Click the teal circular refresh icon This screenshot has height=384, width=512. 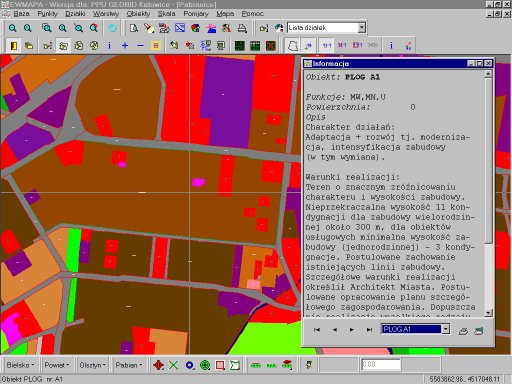(112, 28)
